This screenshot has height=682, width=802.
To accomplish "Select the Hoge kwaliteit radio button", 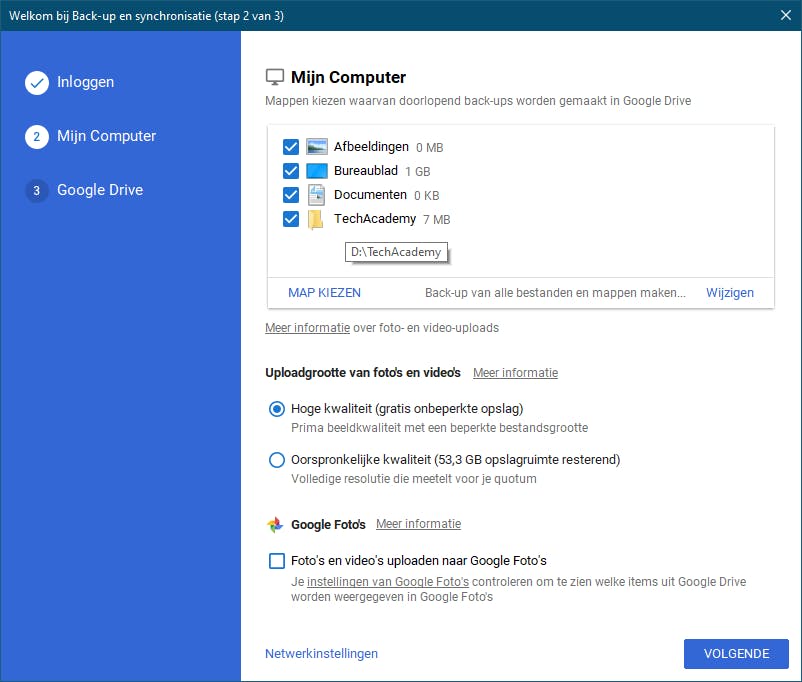I will click(x=277, y=409).
